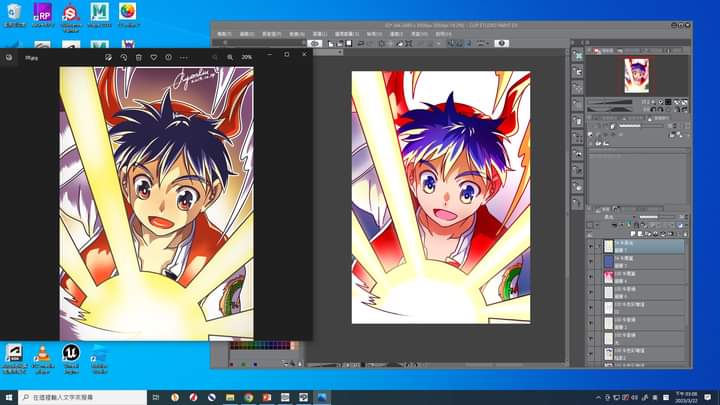
Task: Click the Scale/Rotate transform icon in command bar
Action: [409, 44]
